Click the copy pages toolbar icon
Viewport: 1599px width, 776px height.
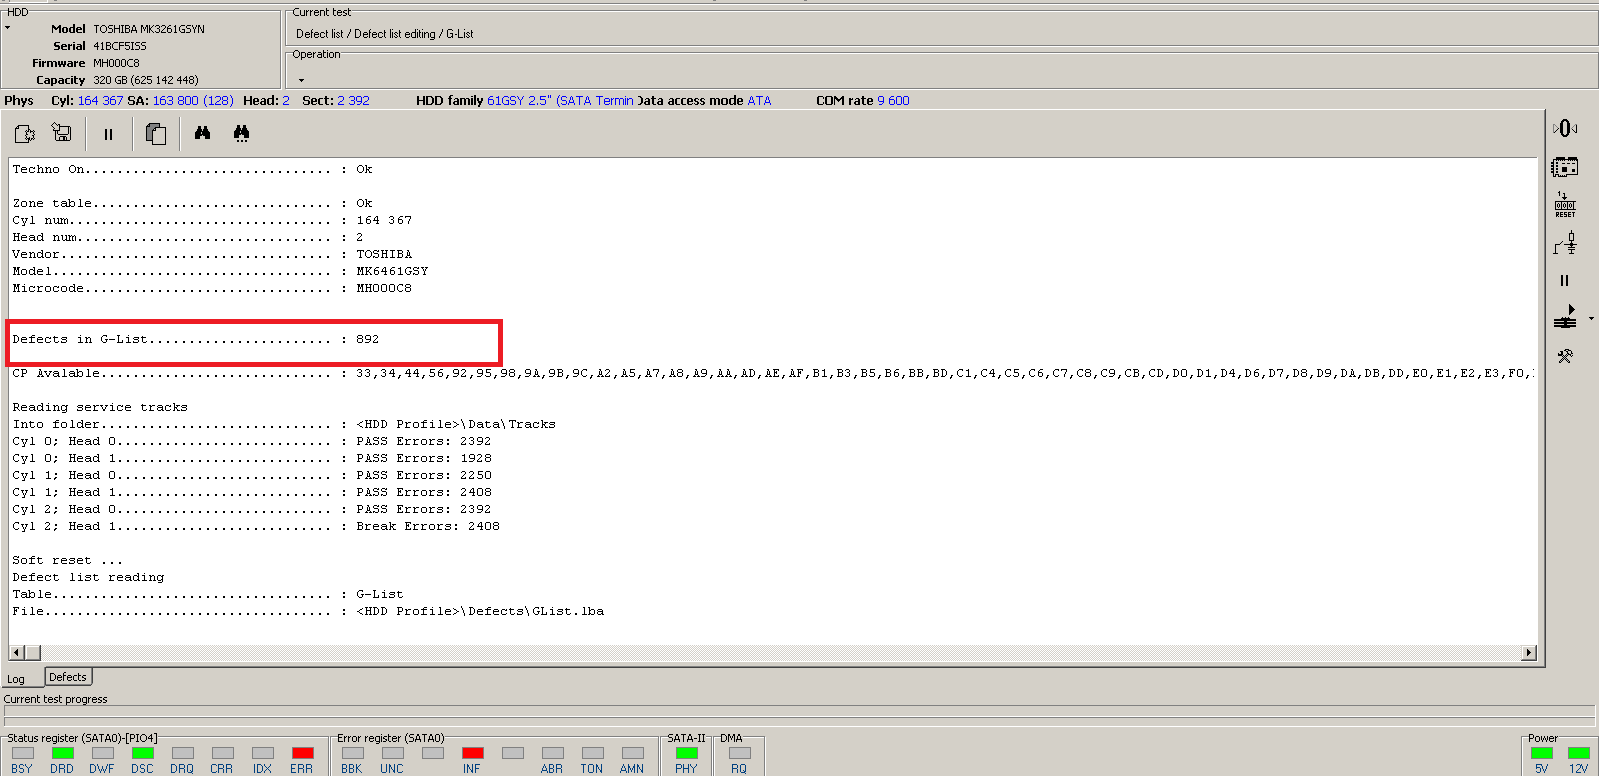156,134
